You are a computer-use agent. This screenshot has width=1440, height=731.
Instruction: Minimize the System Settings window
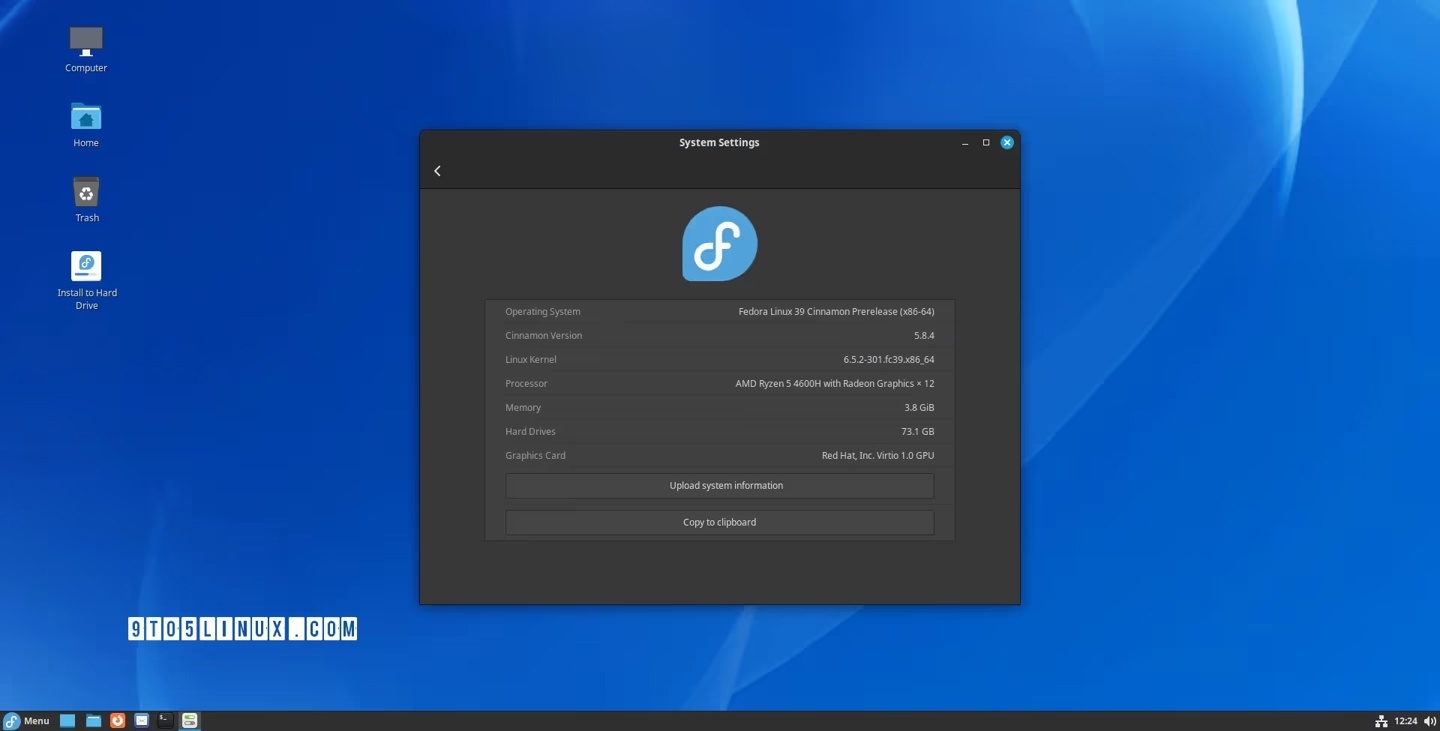[965, 143]
